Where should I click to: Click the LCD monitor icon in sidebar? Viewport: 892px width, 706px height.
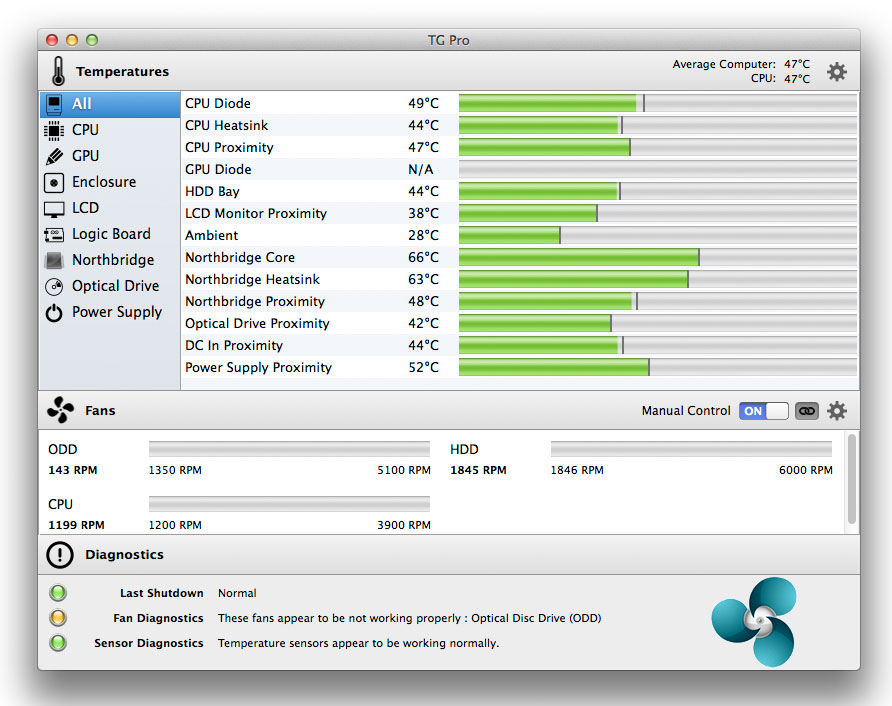click(54, 209)
